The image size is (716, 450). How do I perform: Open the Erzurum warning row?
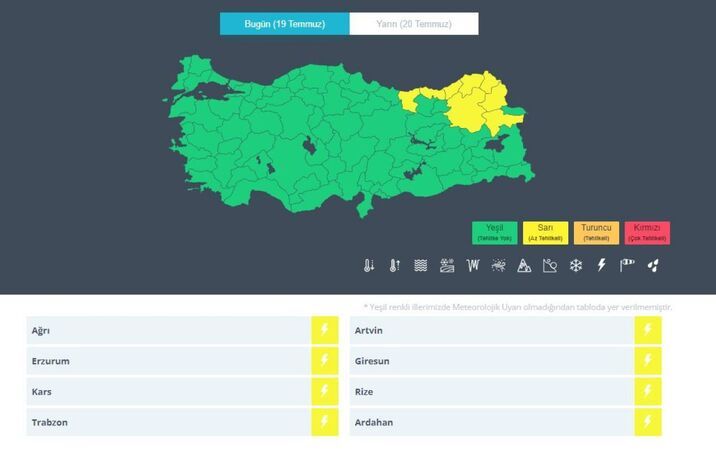168,361
